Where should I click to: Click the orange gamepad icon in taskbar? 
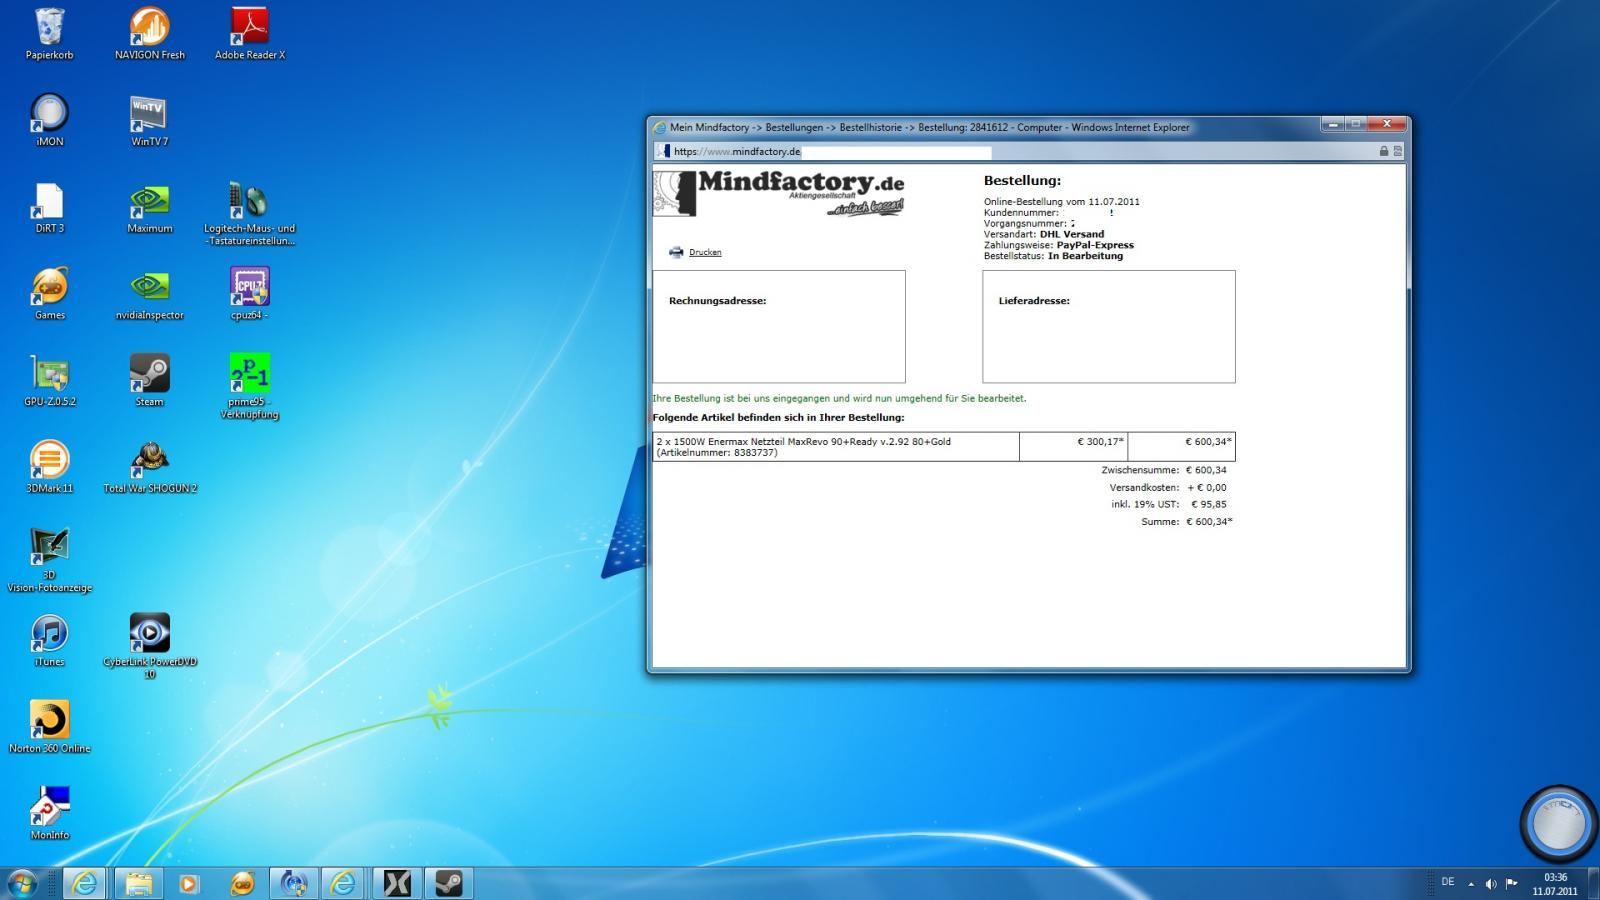[241, 883]
